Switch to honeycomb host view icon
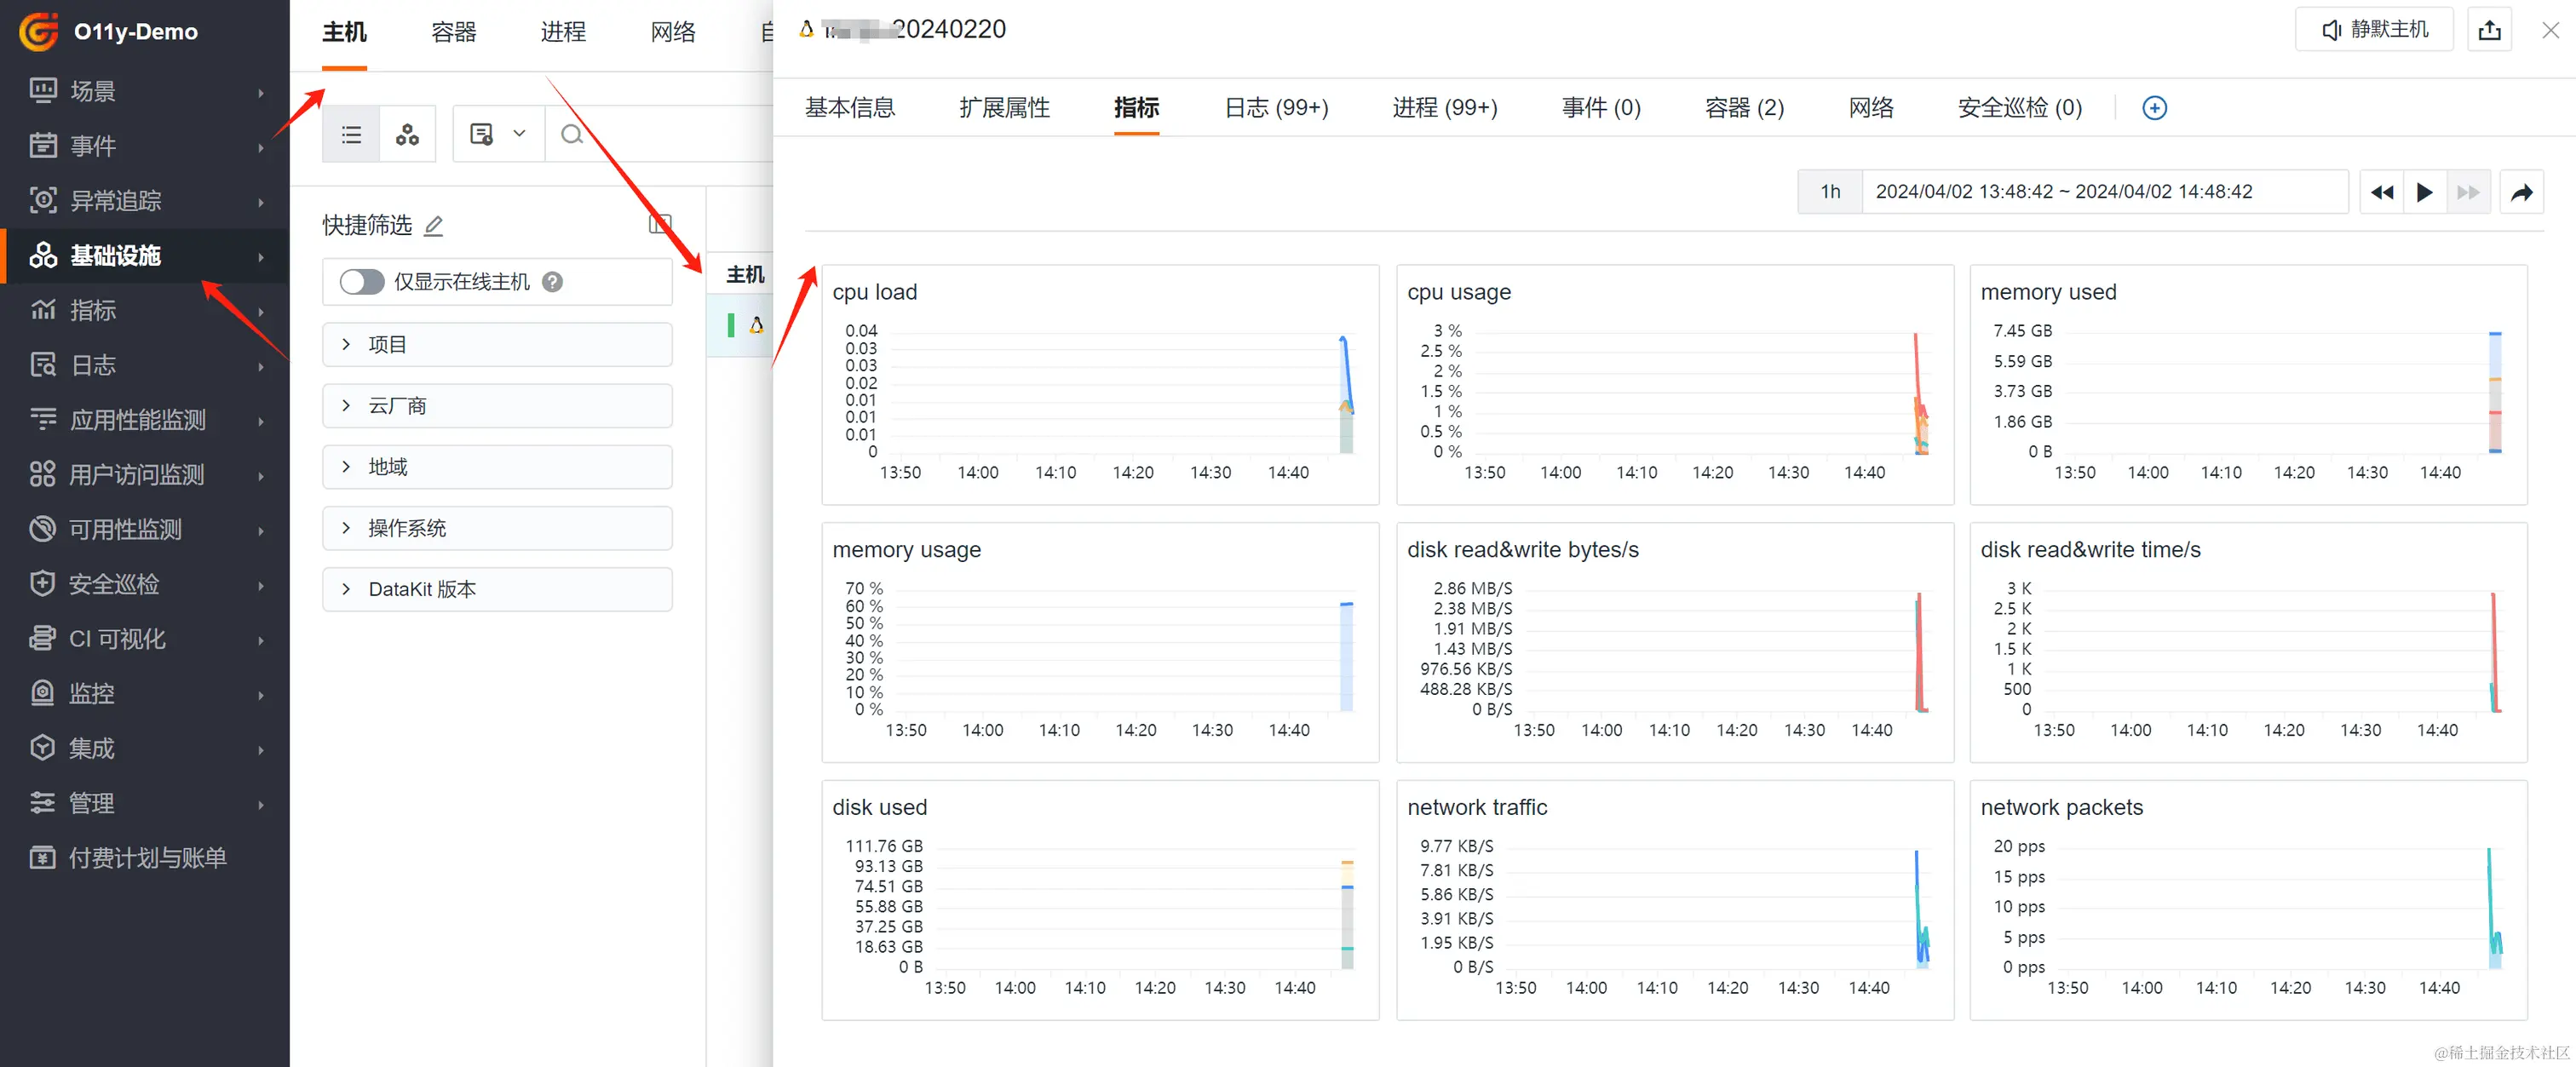 point(407,134)
